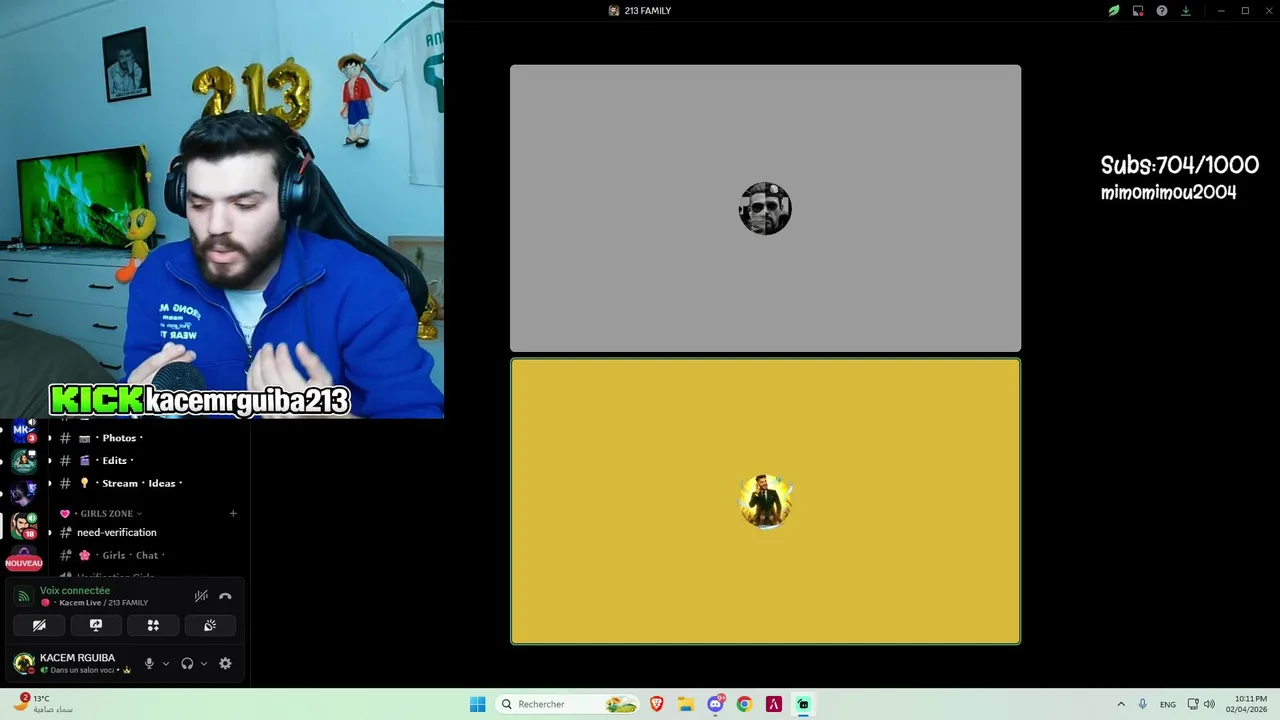Click the suited man avatar in yellow tile
This screenshot has width=1280, height=720.
765,501
